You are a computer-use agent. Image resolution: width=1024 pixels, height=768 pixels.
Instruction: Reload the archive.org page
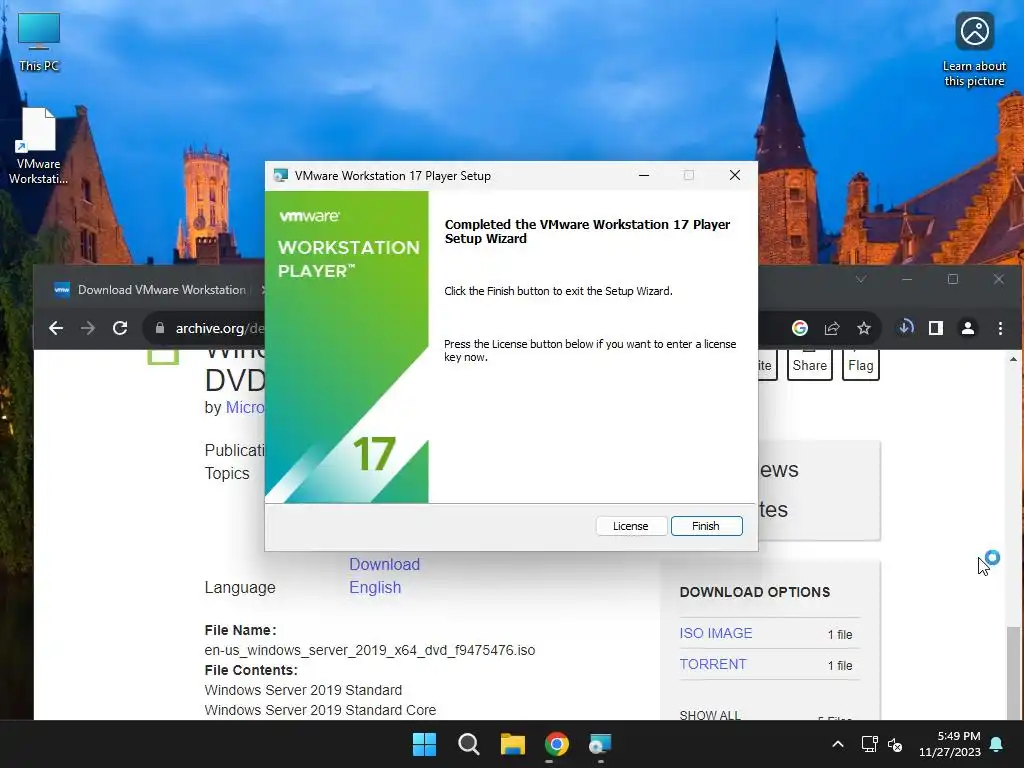click(120, 328)
